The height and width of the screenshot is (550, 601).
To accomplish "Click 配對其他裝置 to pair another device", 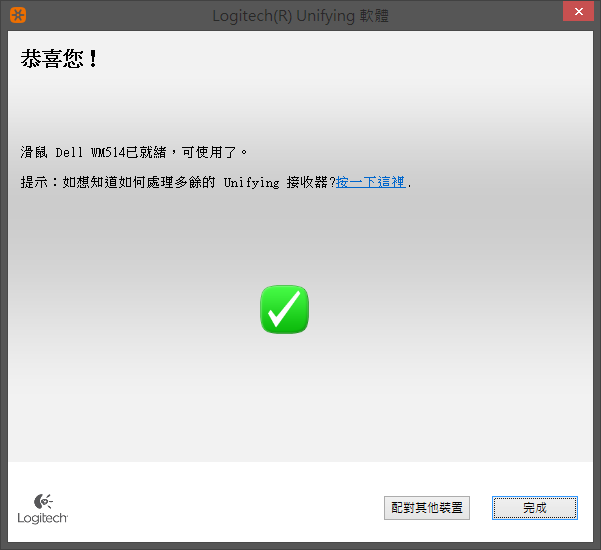I will click(x=427, y=508).
